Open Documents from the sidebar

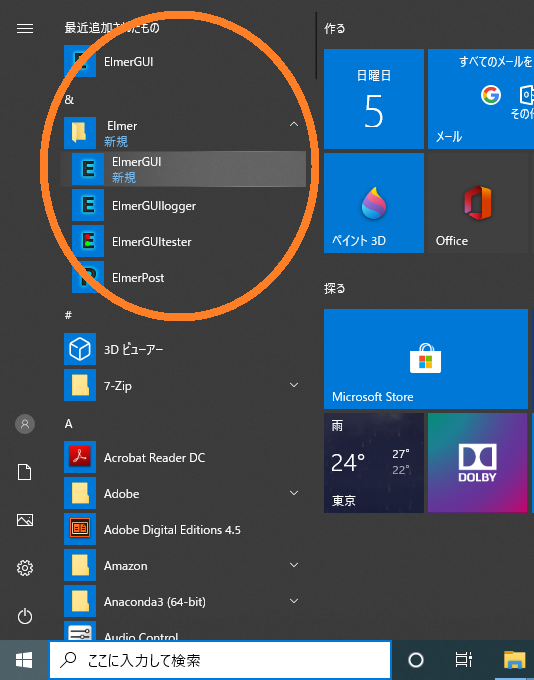(25, 472)
